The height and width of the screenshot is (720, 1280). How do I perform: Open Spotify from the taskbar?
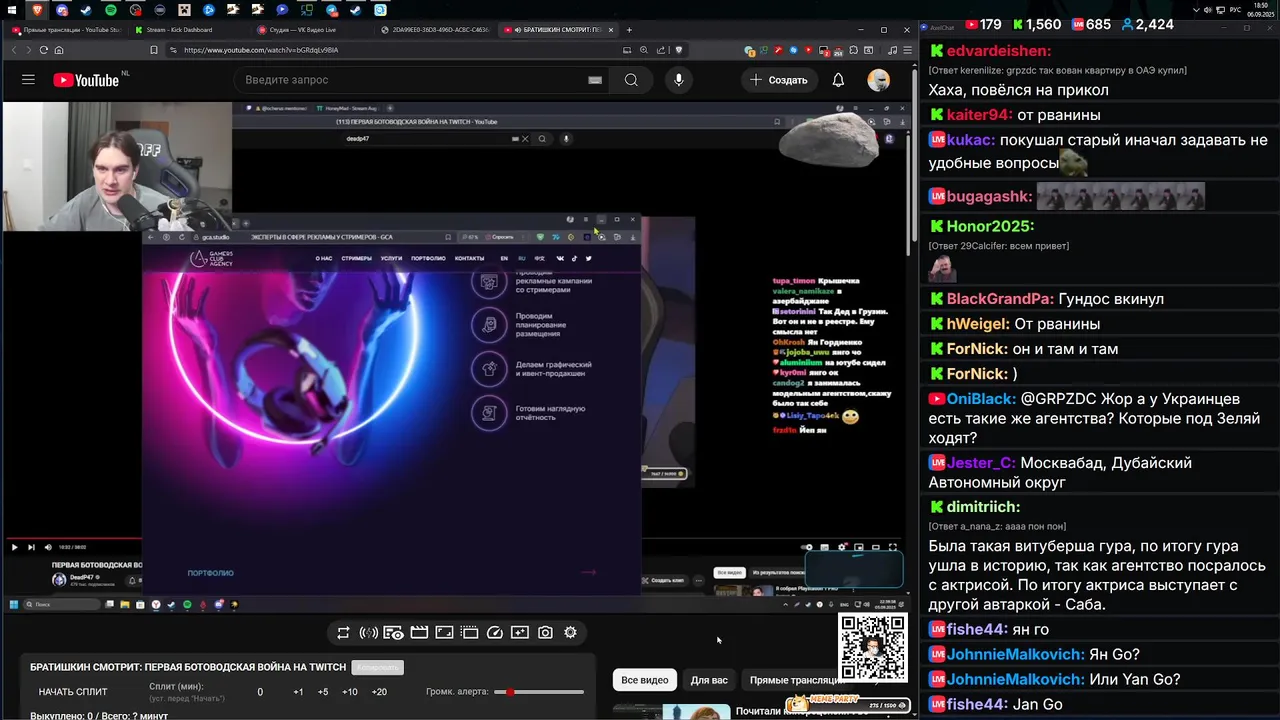click(110, 10)
